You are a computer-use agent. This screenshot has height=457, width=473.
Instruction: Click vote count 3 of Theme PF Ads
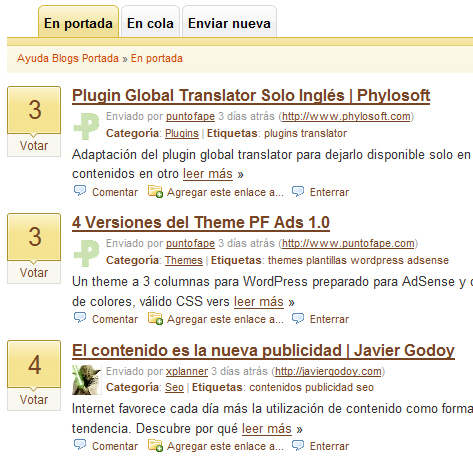(x=34, y=237)
